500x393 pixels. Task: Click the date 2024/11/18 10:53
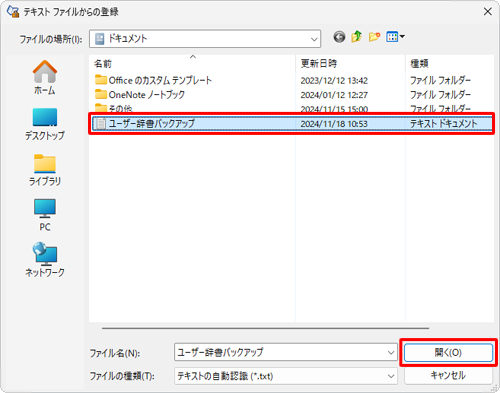[x=334, y=124]
